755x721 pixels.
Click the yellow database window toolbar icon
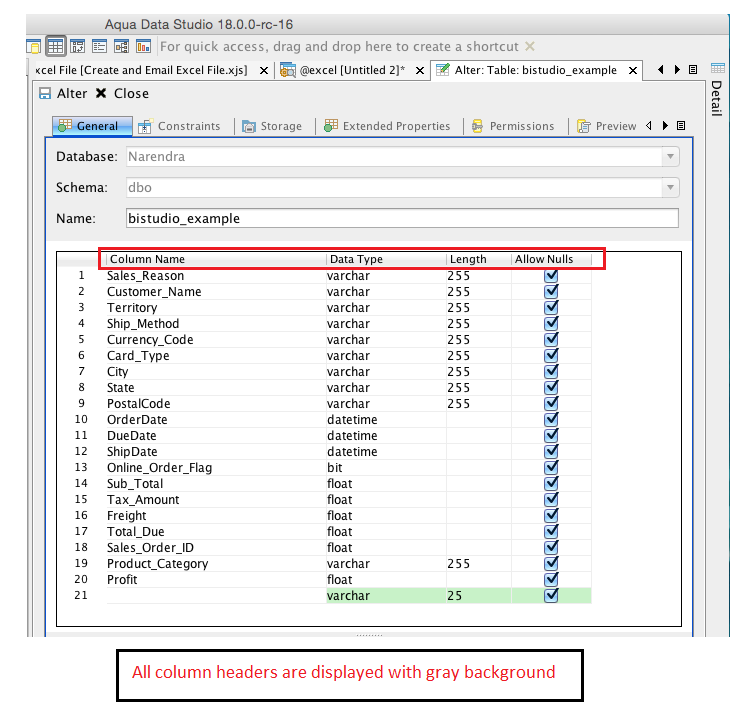tap(33, 47)
